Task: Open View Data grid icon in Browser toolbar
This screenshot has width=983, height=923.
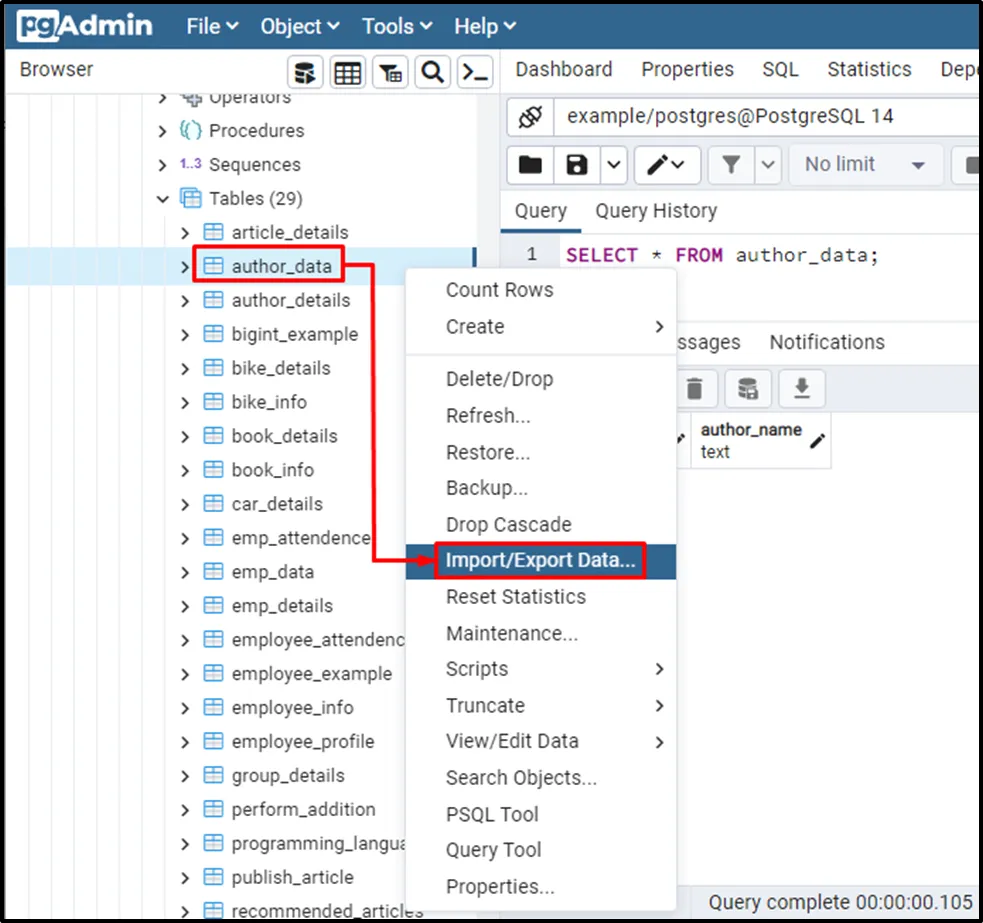Action: pyautogui.click(x=347, y=73)
